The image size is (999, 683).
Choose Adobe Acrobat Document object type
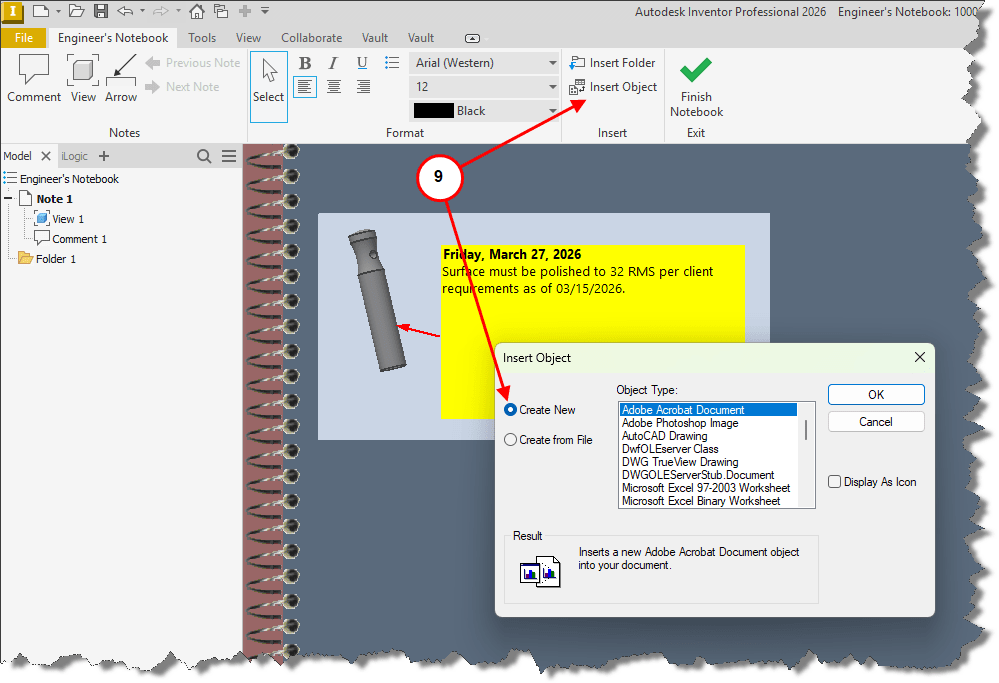click(x=708, y=410)
